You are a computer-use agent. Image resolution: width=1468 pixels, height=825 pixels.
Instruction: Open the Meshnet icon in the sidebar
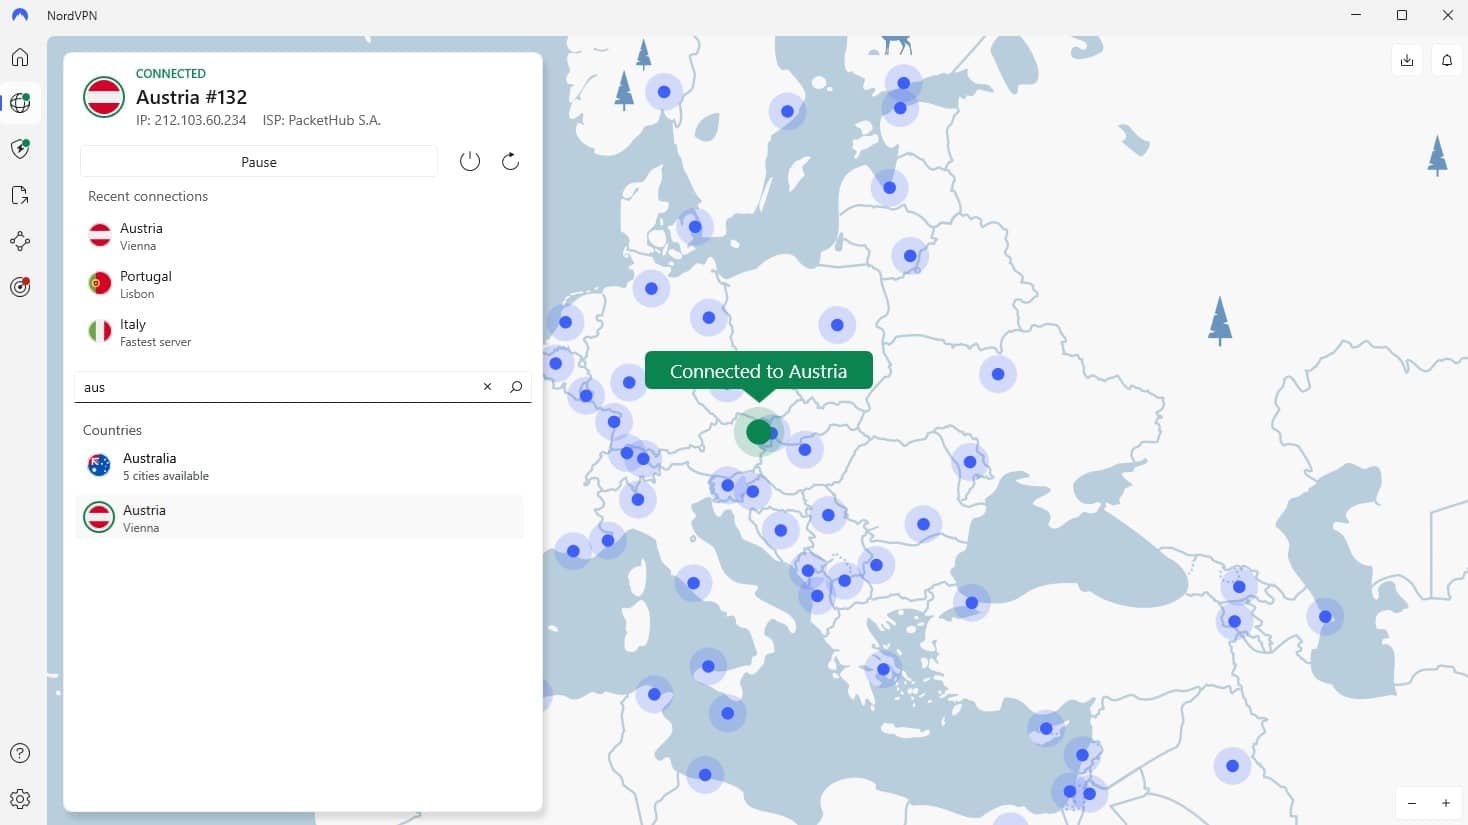(20, 241)
